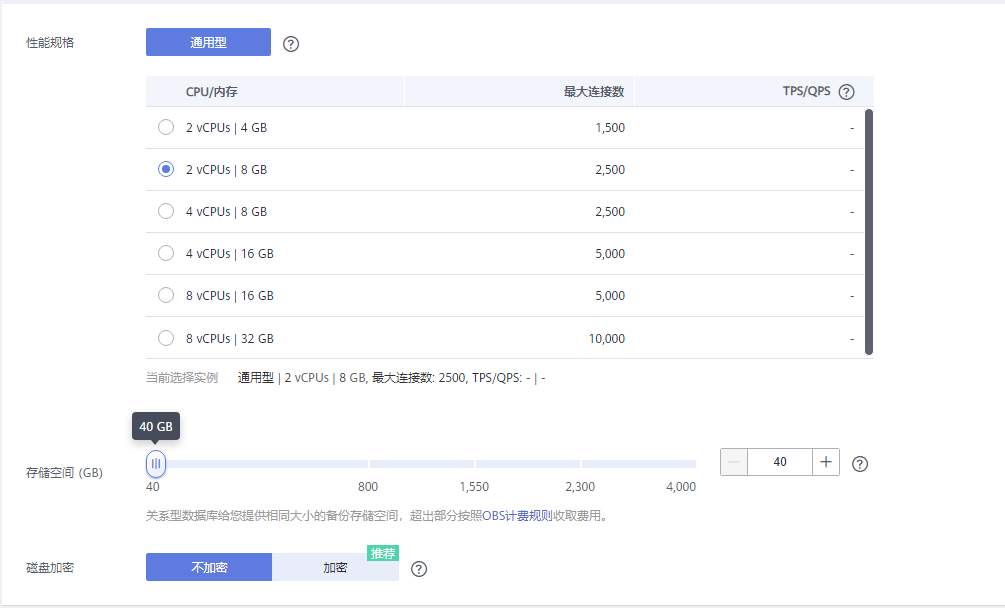Click the 性能规格 label

pyautogui.click(x=50, y=42)
